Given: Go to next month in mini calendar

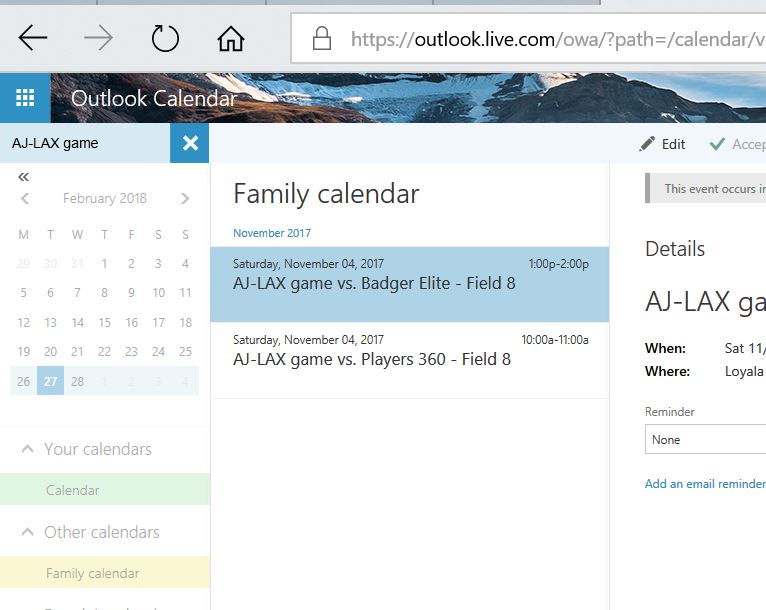Looking at the screenshot, I should pos(185,198).
